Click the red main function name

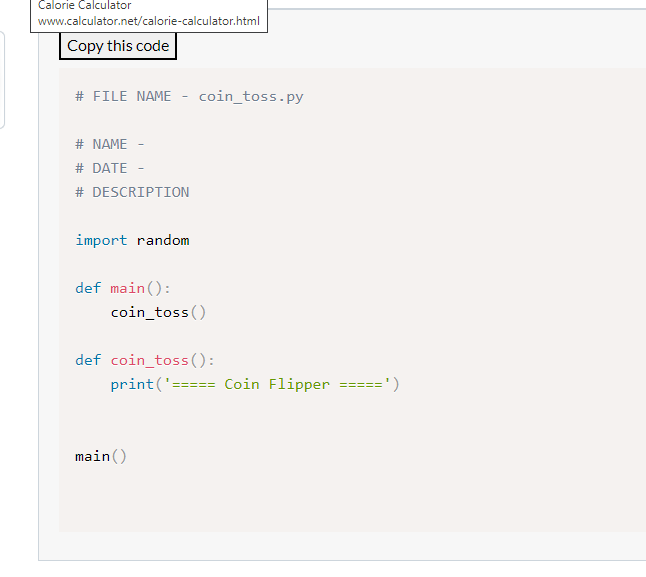click(127, 288)
